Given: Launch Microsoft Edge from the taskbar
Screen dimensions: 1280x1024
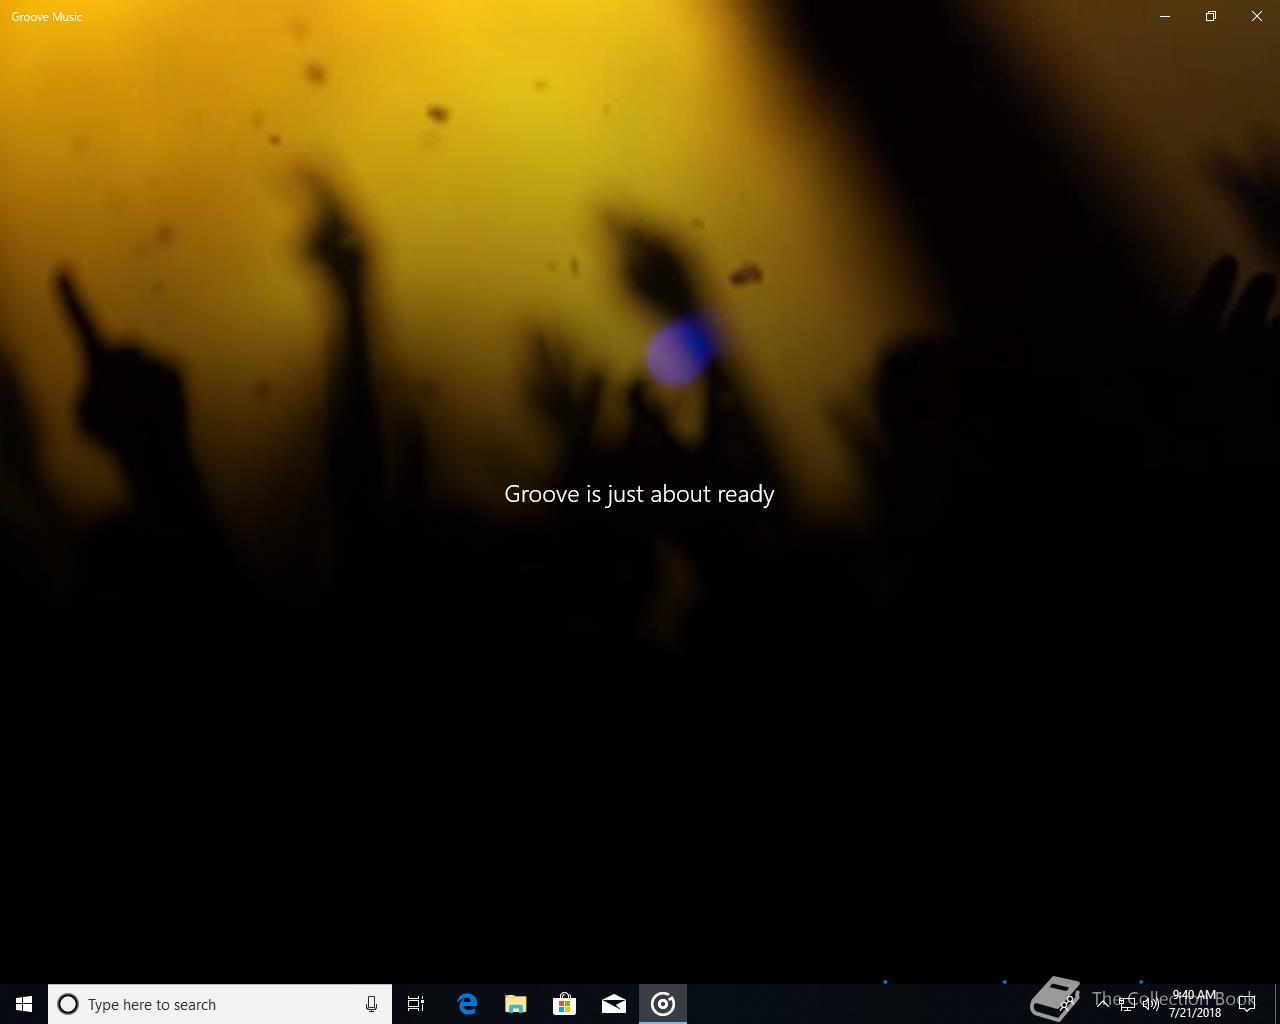Looking at the screenshot, I should 466,1004.
